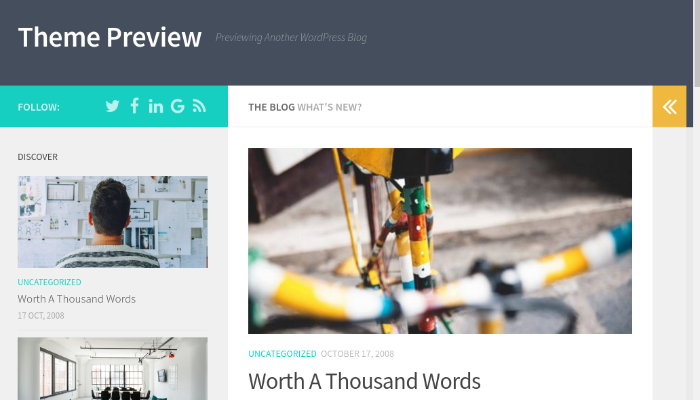Open the RSS feed icon
This screenshot has height=400, width=700.
(x=199, y=106)
